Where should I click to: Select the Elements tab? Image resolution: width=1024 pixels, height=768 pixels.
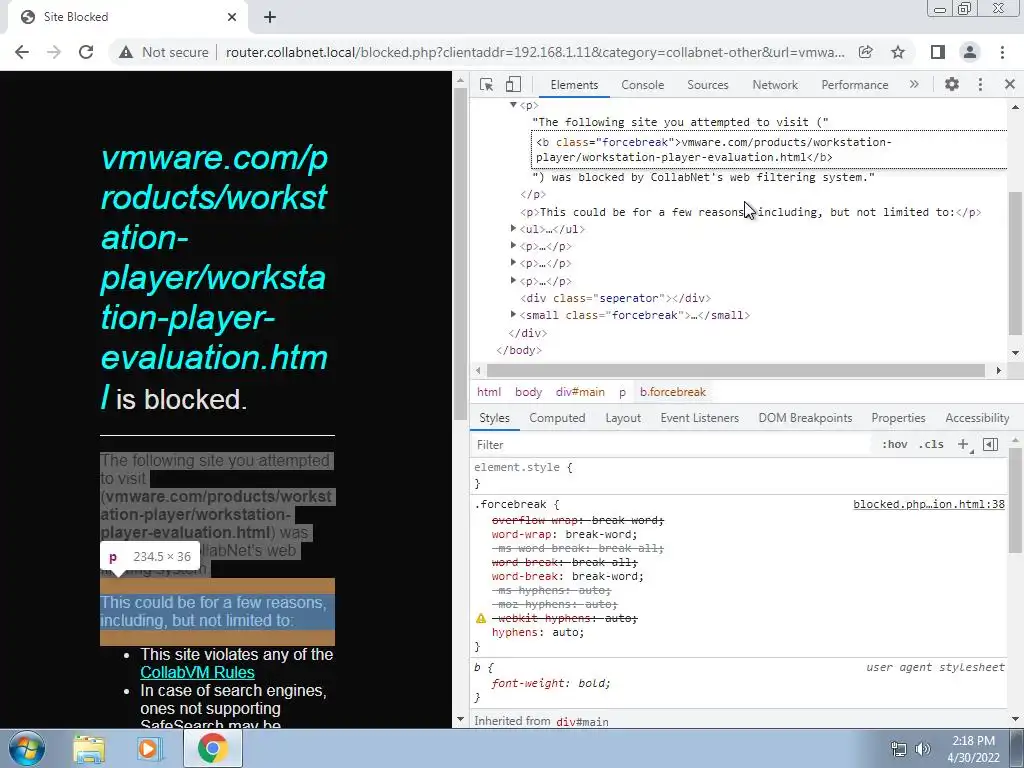click(x=574, y=85)
